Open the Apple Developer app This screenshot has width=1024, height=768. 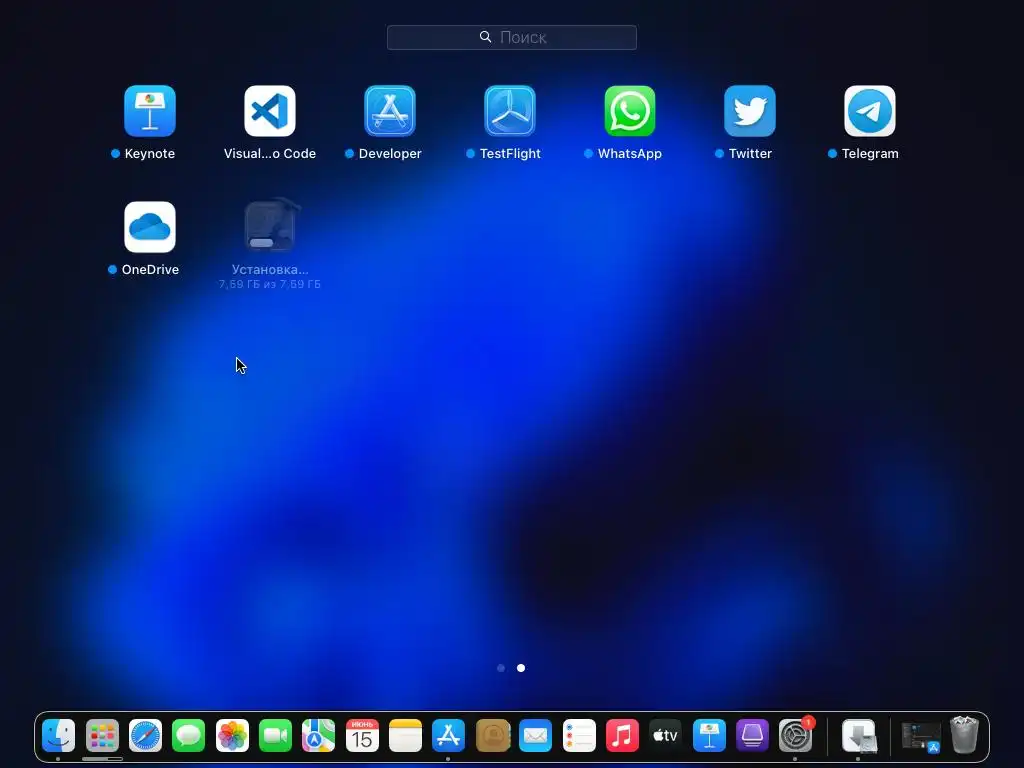[x=390, y=111]
